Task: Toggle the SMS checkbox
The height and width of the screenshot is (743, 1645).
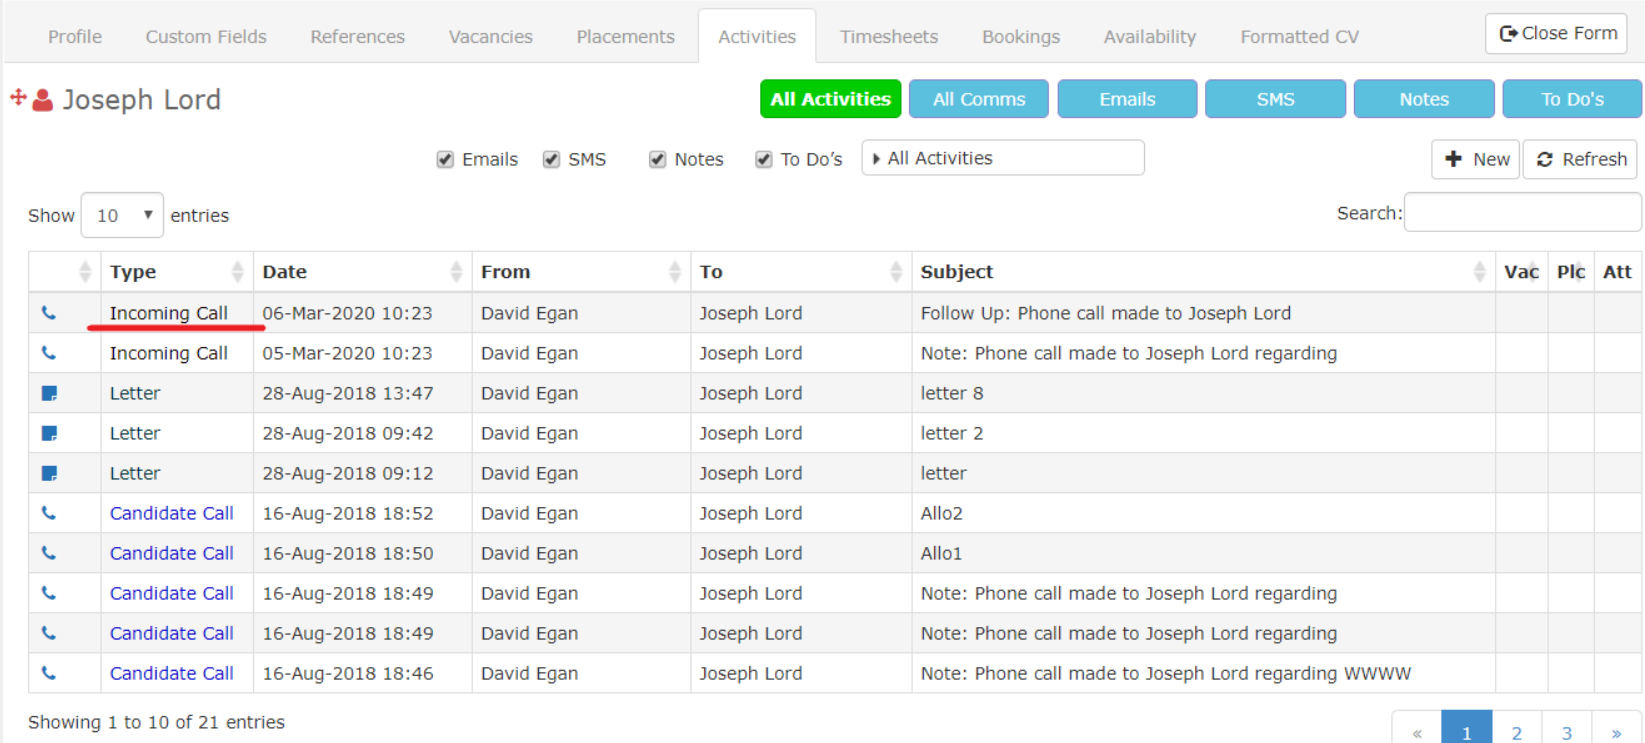Action: [551, 159]
